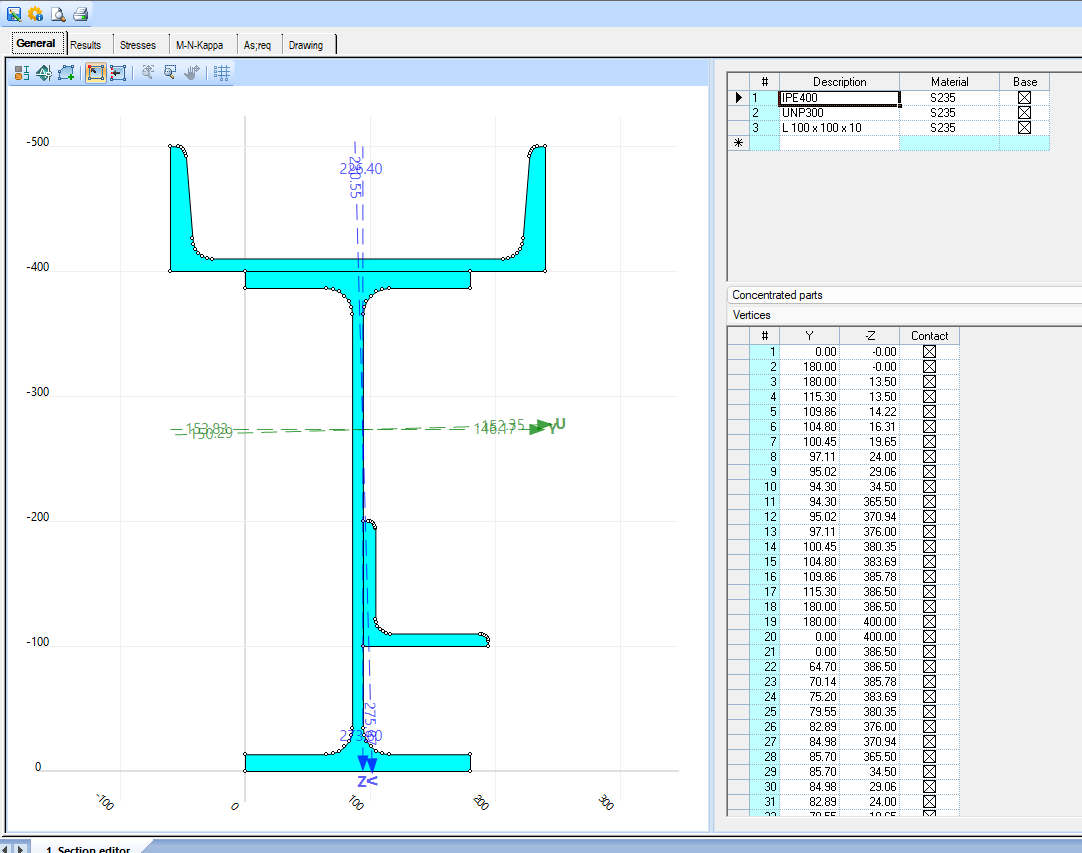
Task: Click the zoom extents icon
Action: [148, 72]
